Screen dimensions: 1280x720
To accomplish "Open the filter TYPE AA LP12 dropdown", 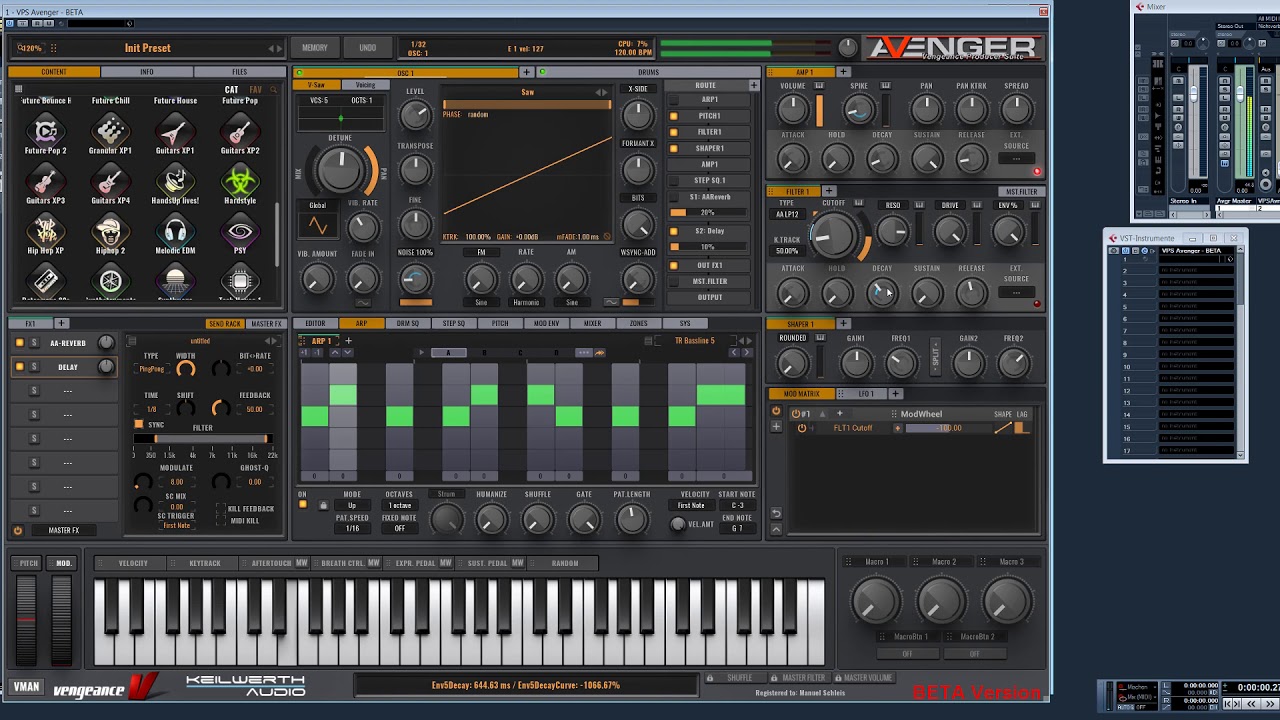I will [x=787, y=215].
